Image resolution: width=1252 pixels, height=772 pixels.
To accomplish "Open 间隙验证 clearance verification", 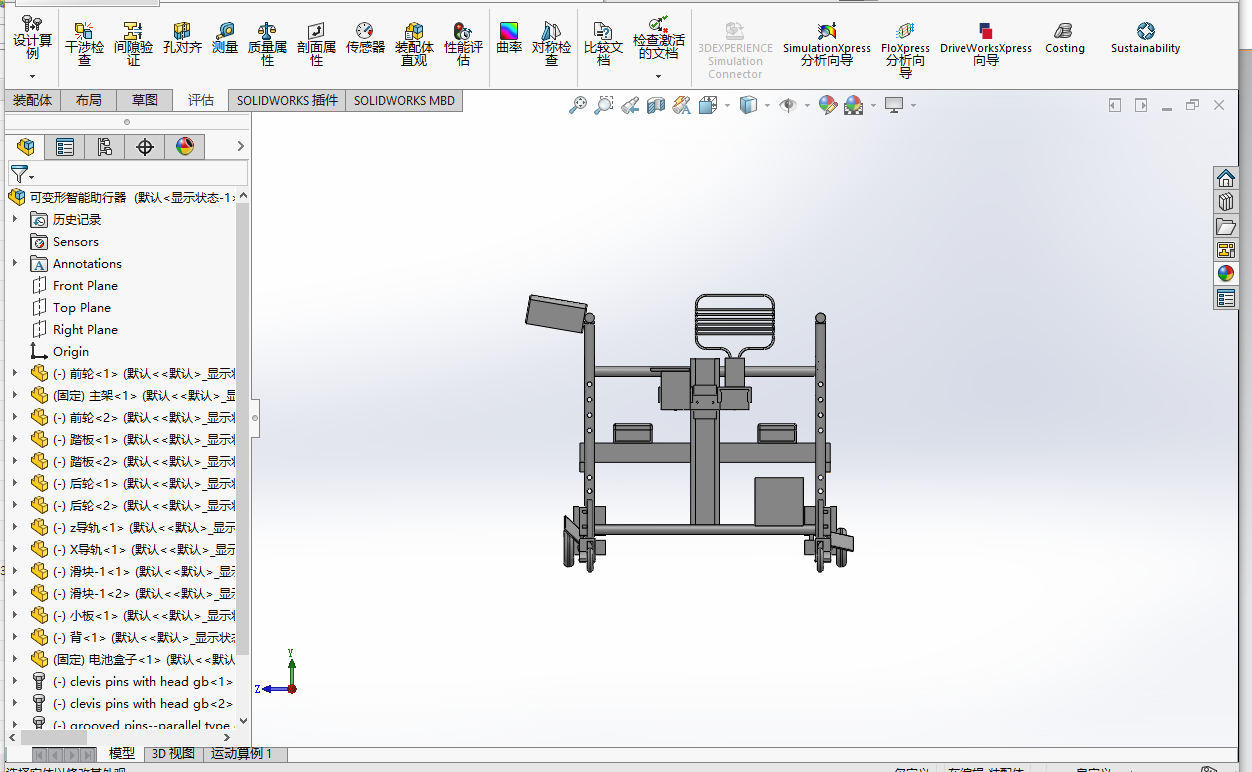I will (x=134, y=45).
